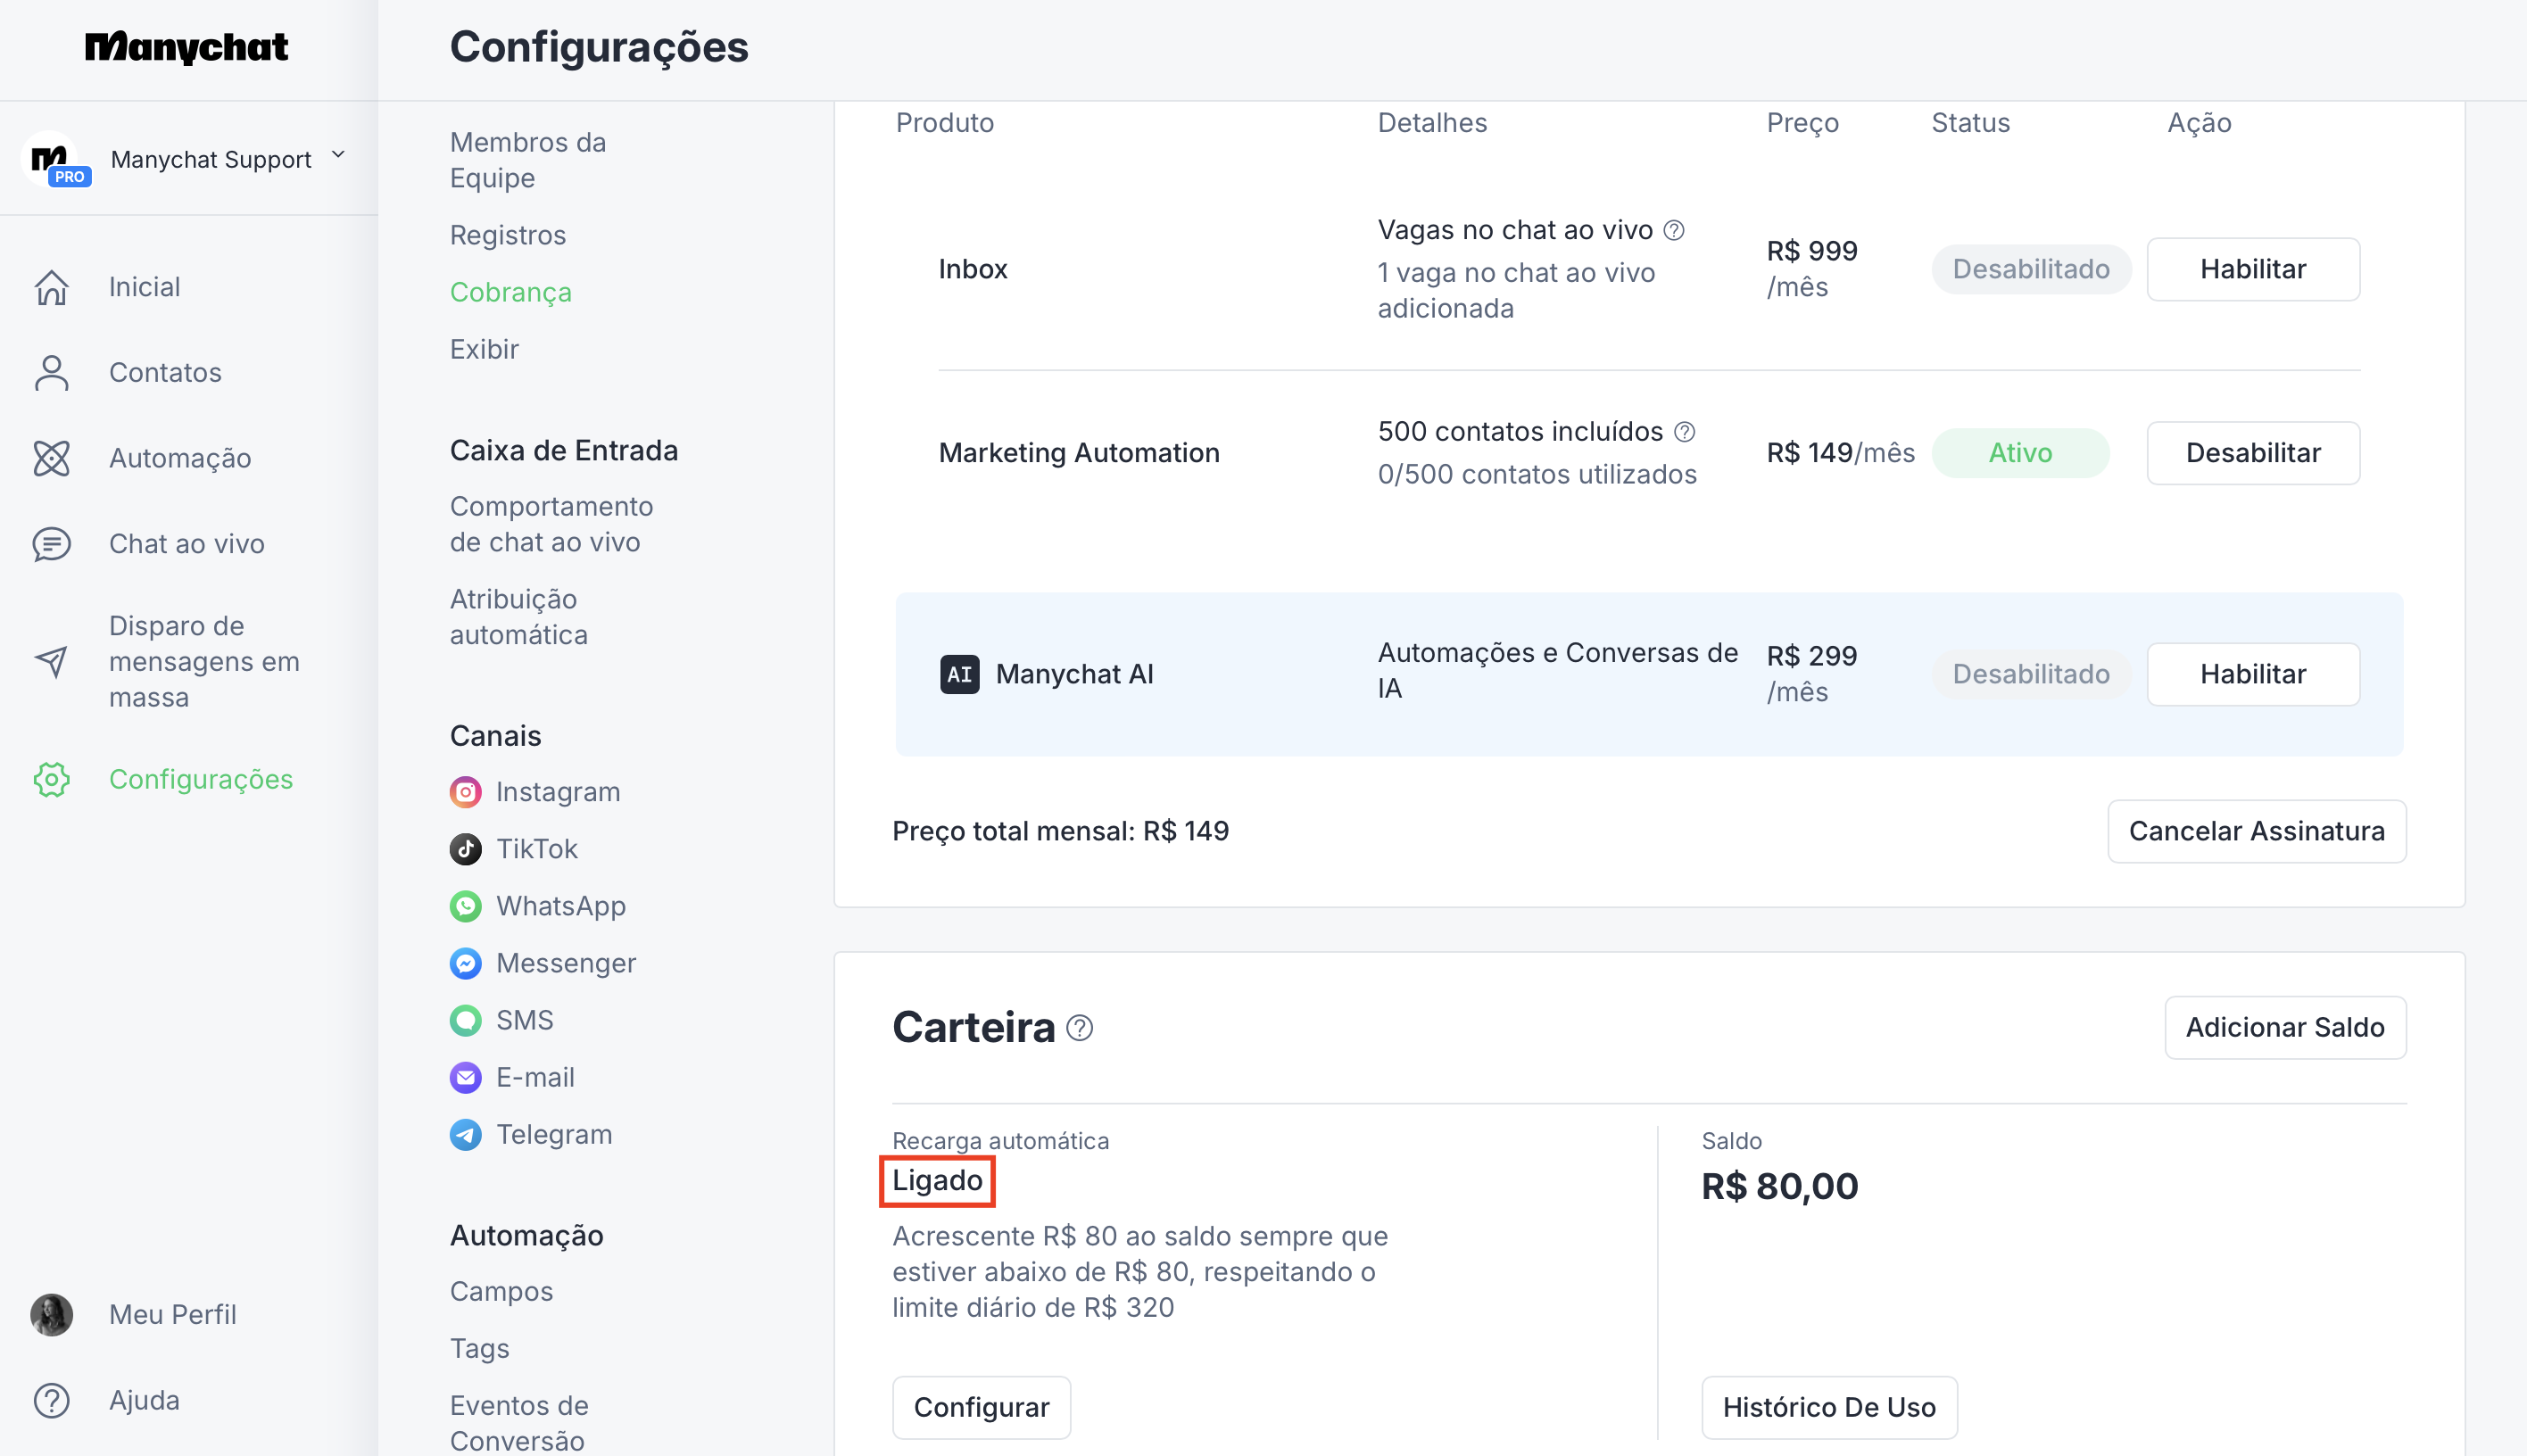Open Exibir settings
The image size is (2527, 1456).
[x=484, y=349]
